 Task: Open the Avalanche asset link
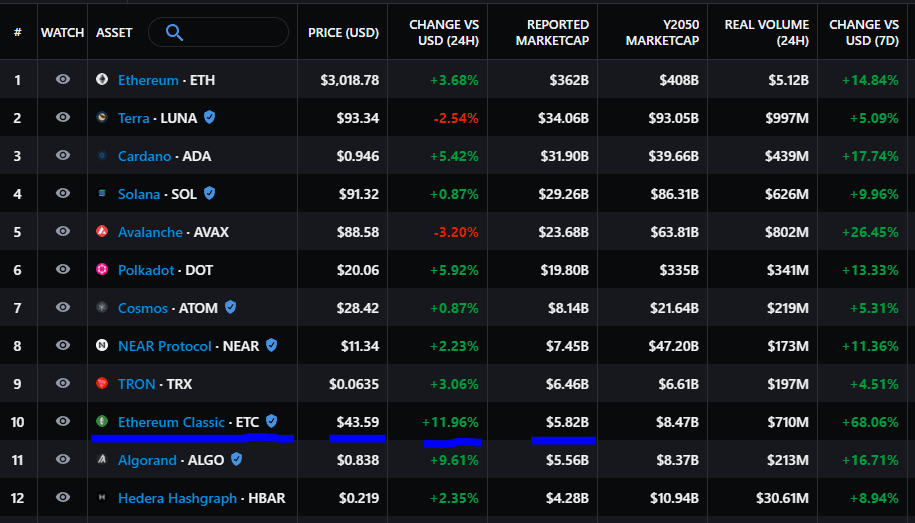tap(151, 232)
